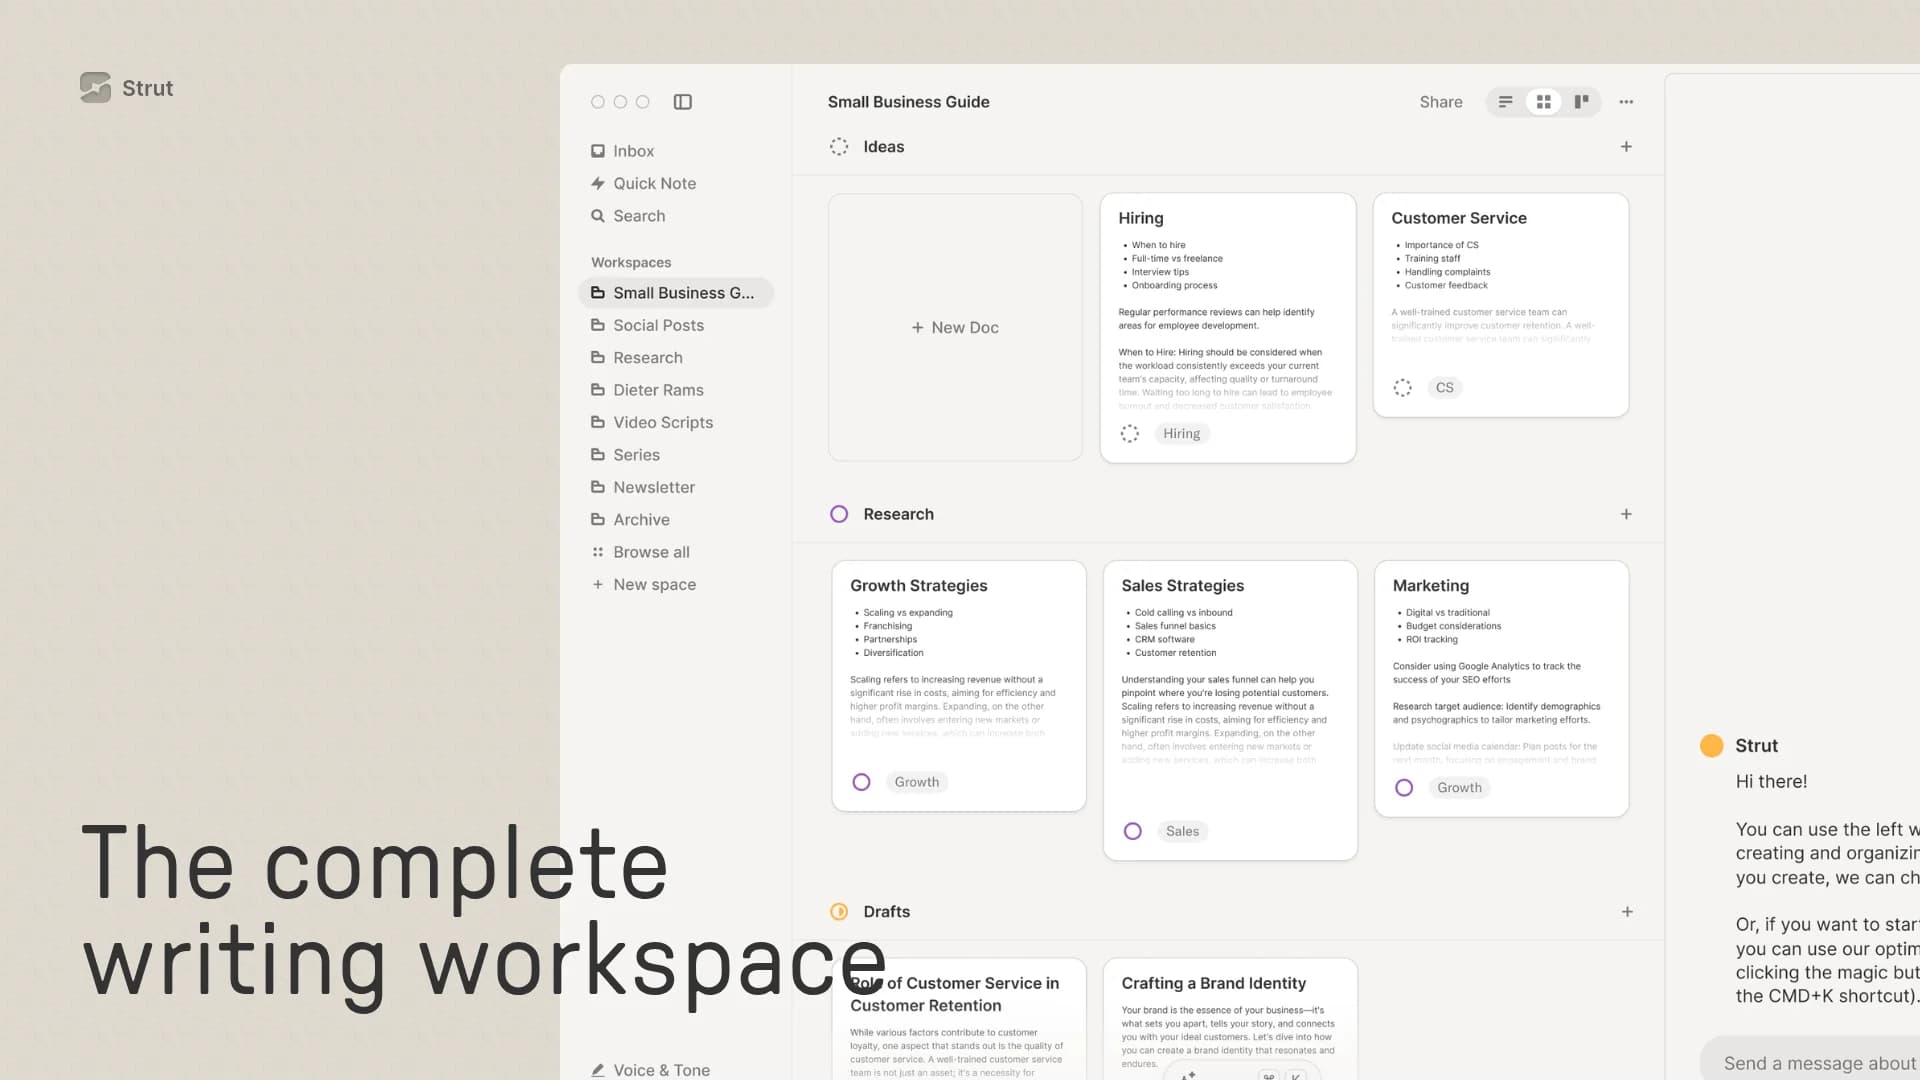The width and height of the screenshot is (1920, 1080).
Task: Click status icon on Customer Service card
Action: (x=1403, y=388)
